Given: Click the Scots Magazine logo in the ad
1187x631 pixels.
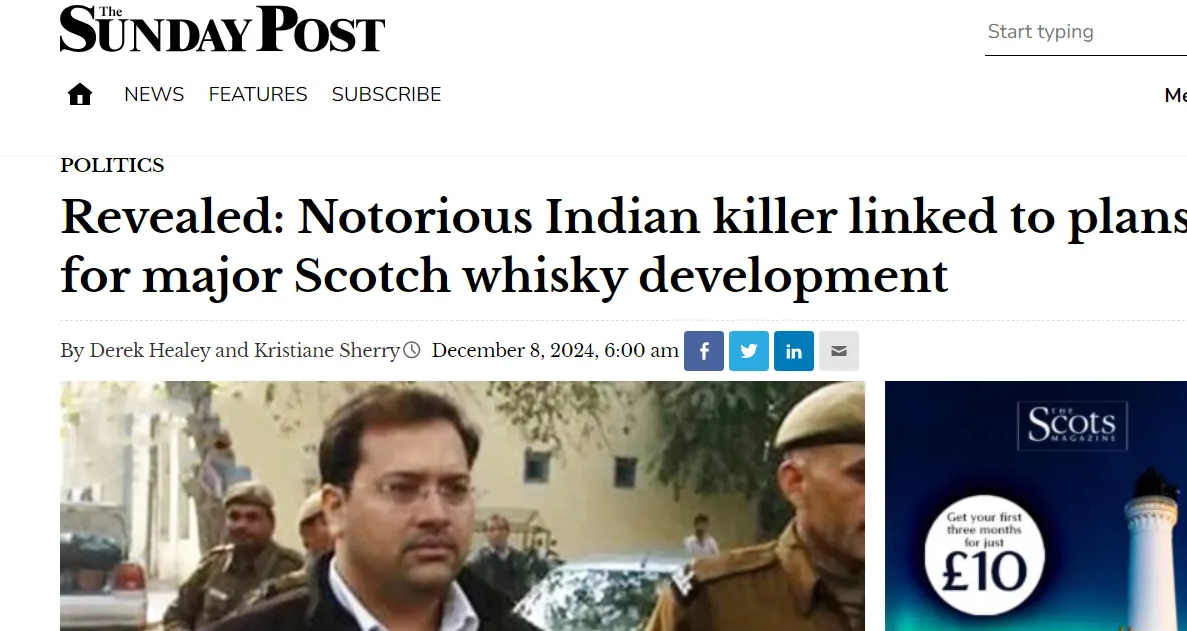Looking at the screenshot, I should [1072, 426].
